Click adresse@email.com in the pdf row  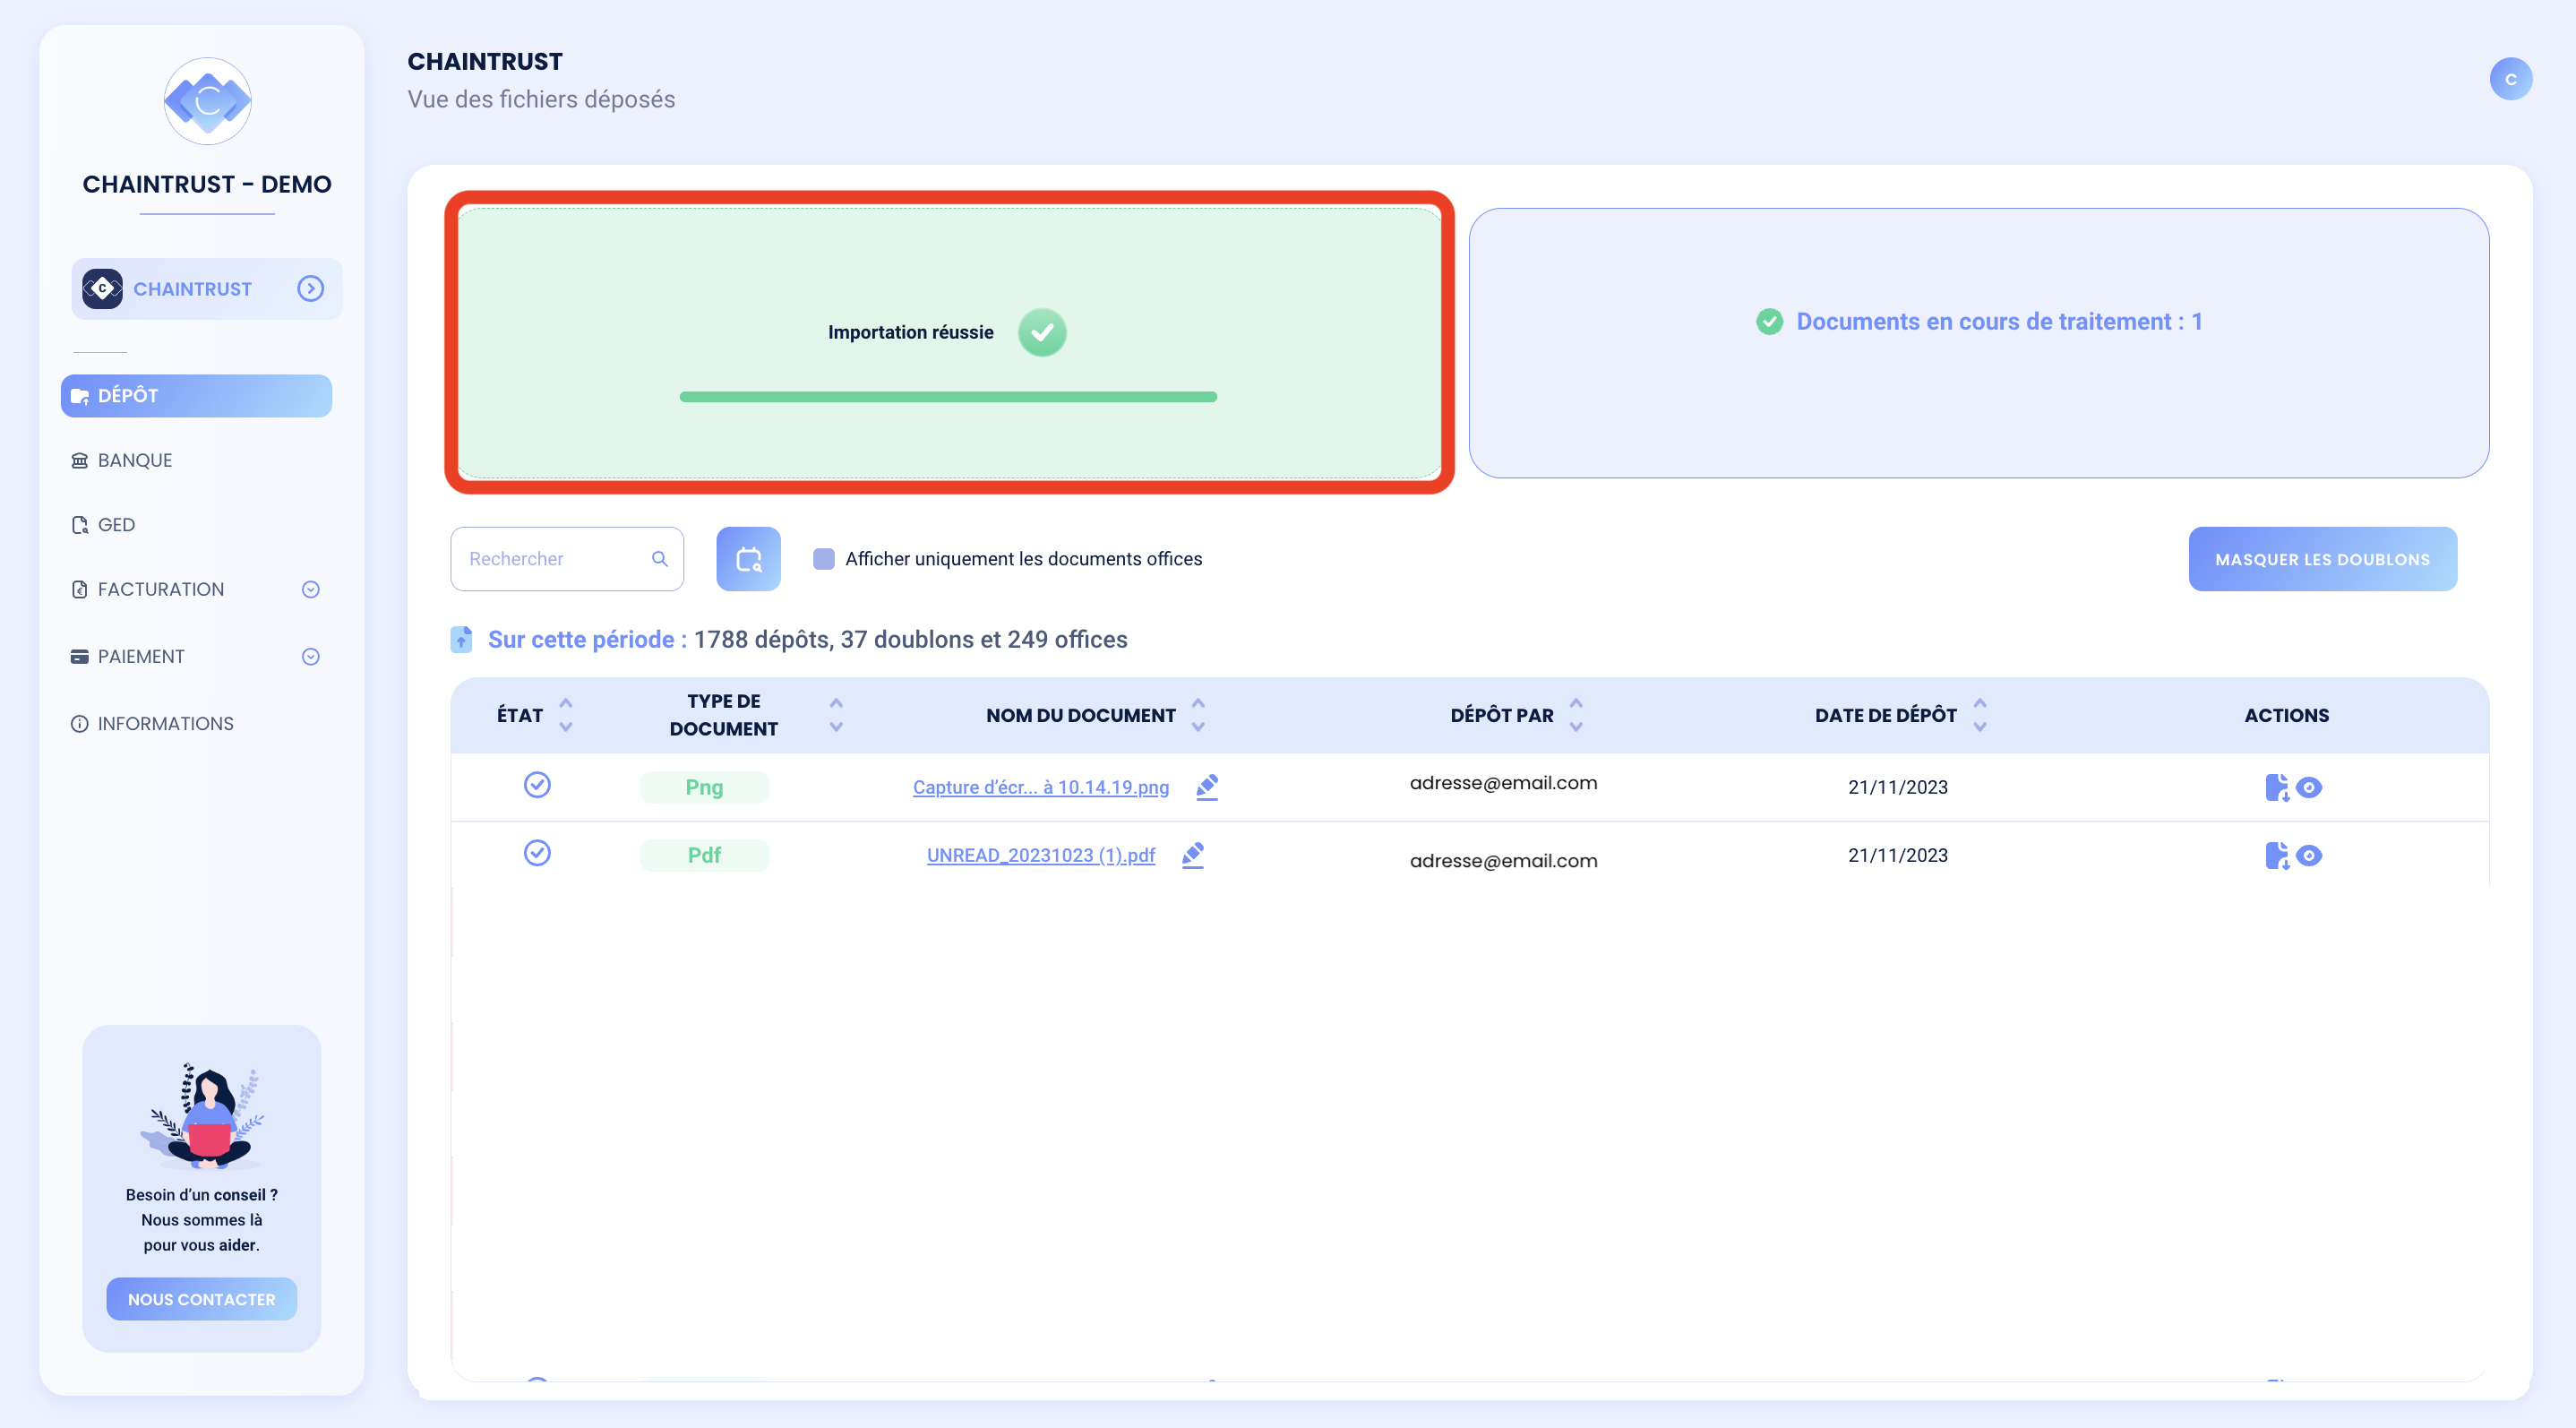coord(1503,860)
